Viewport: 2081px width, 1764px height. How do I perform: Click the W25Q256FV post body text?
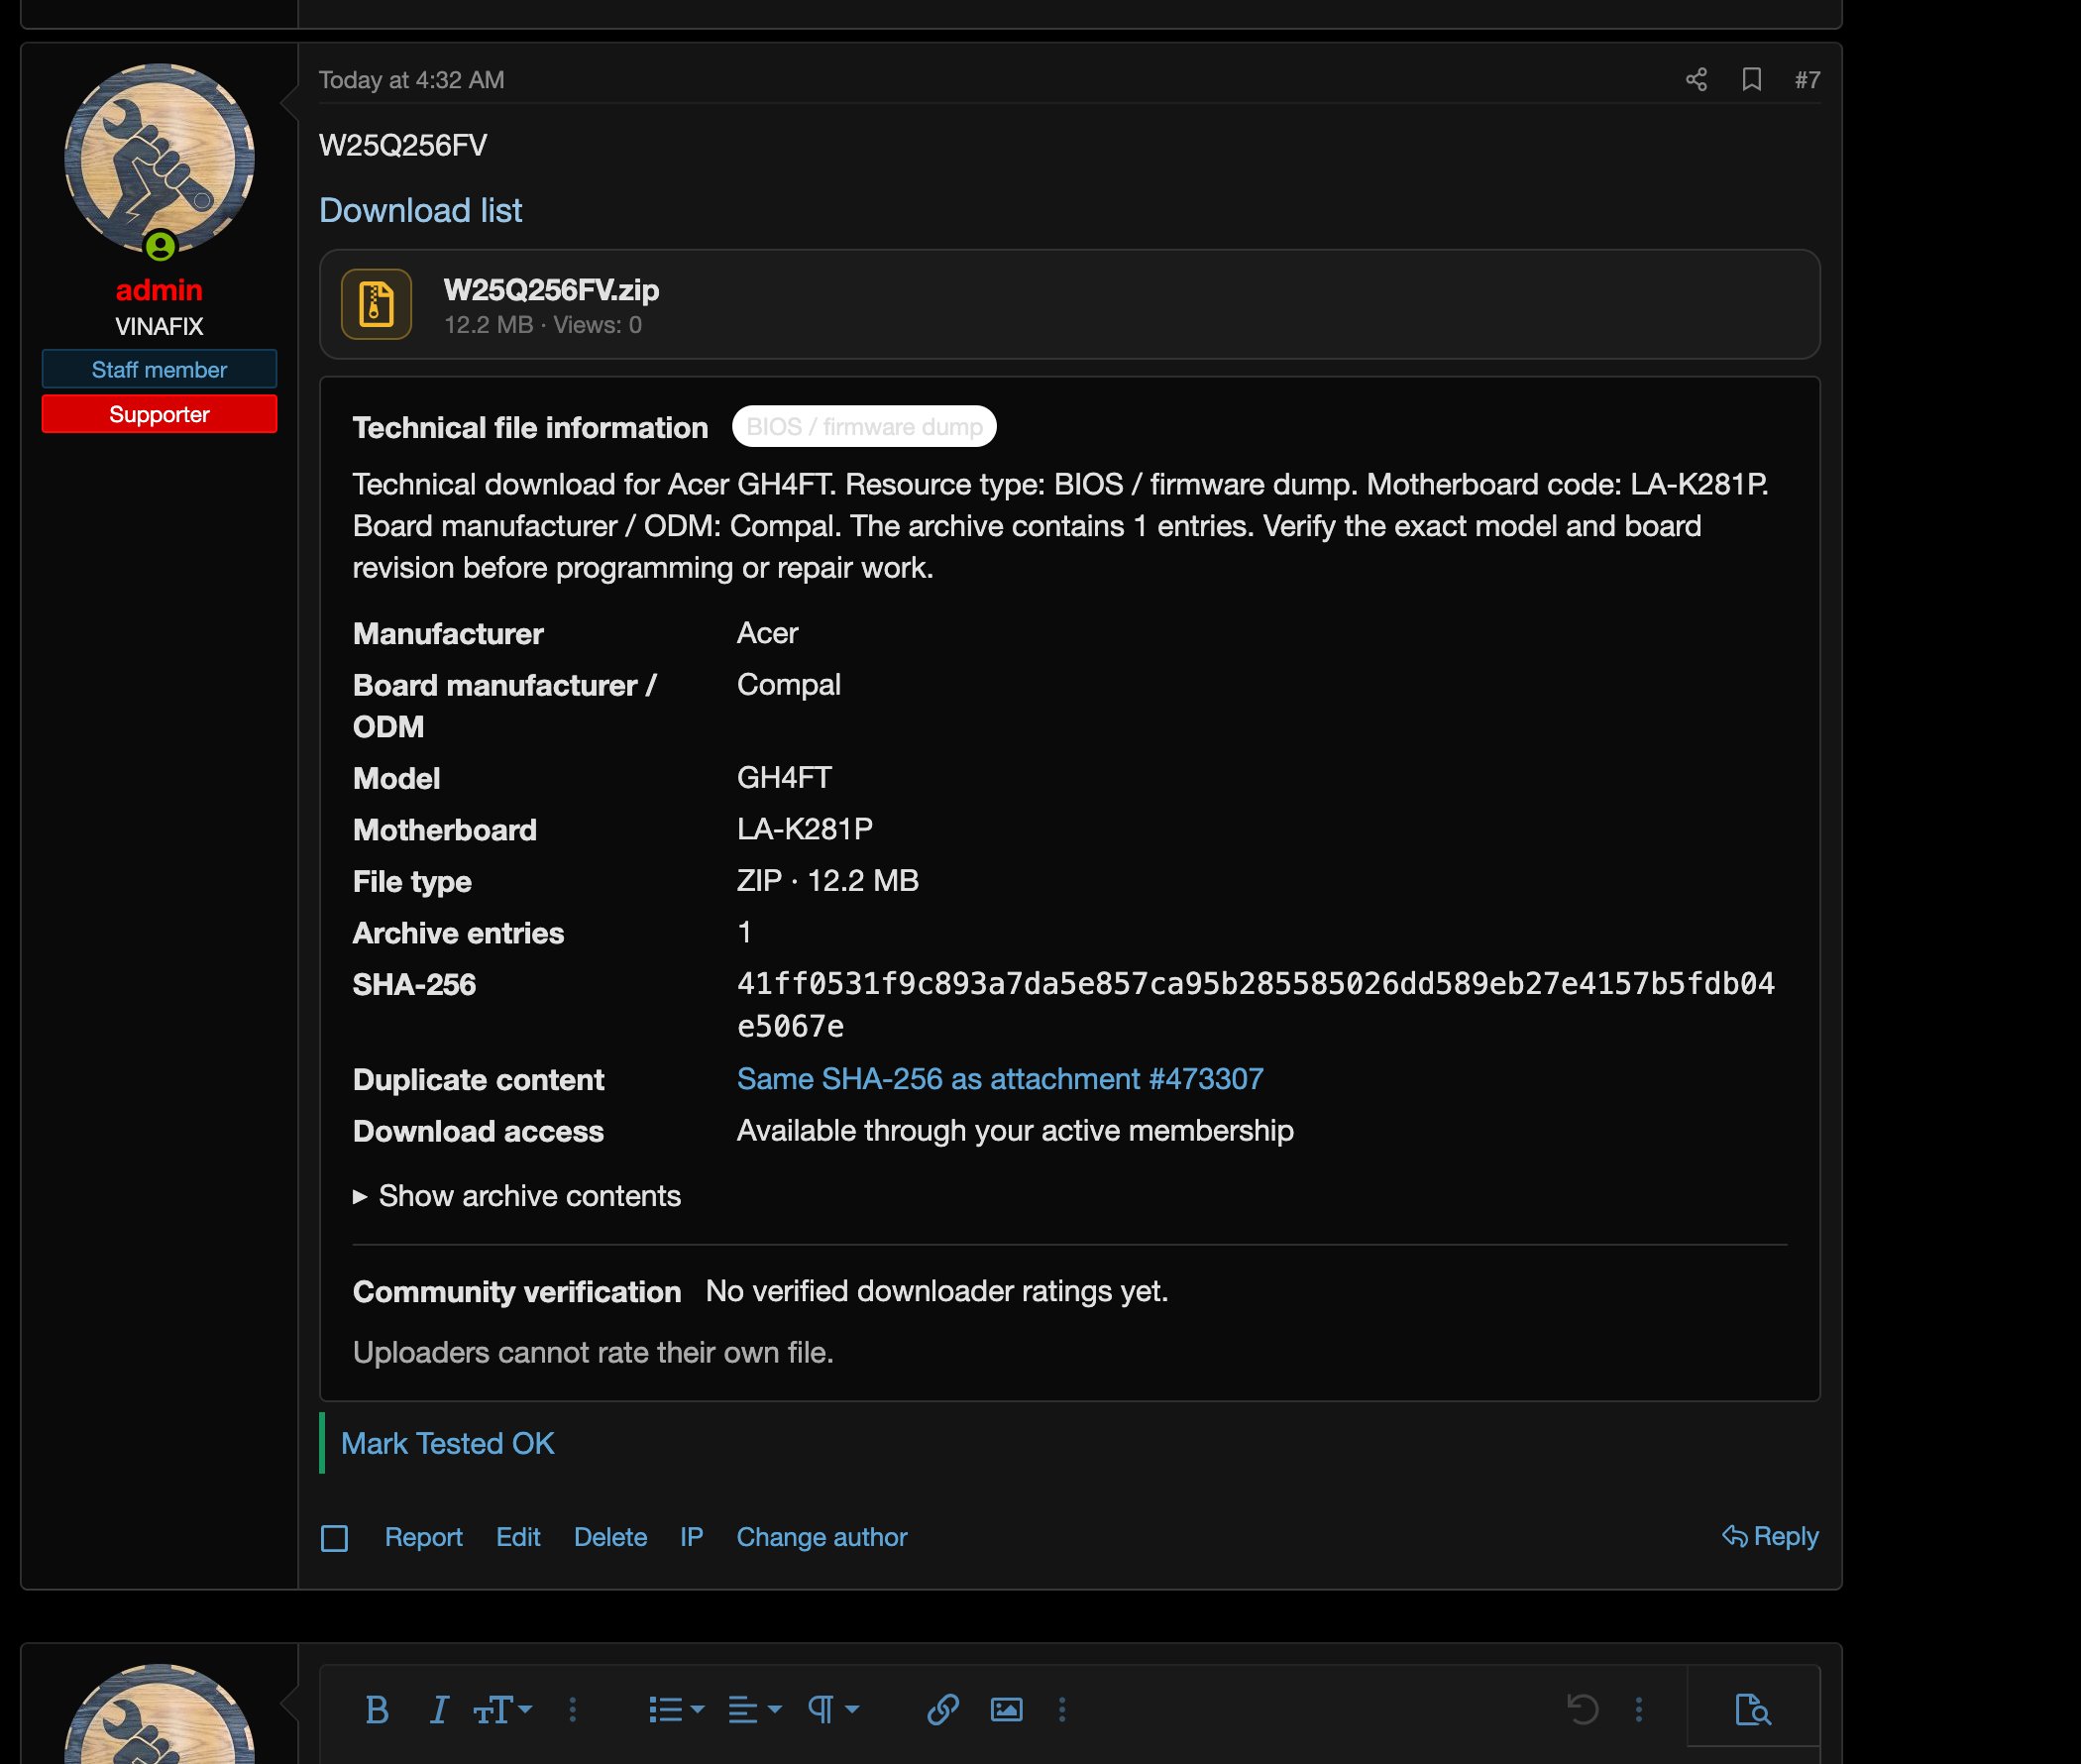[x=403, y=146]
